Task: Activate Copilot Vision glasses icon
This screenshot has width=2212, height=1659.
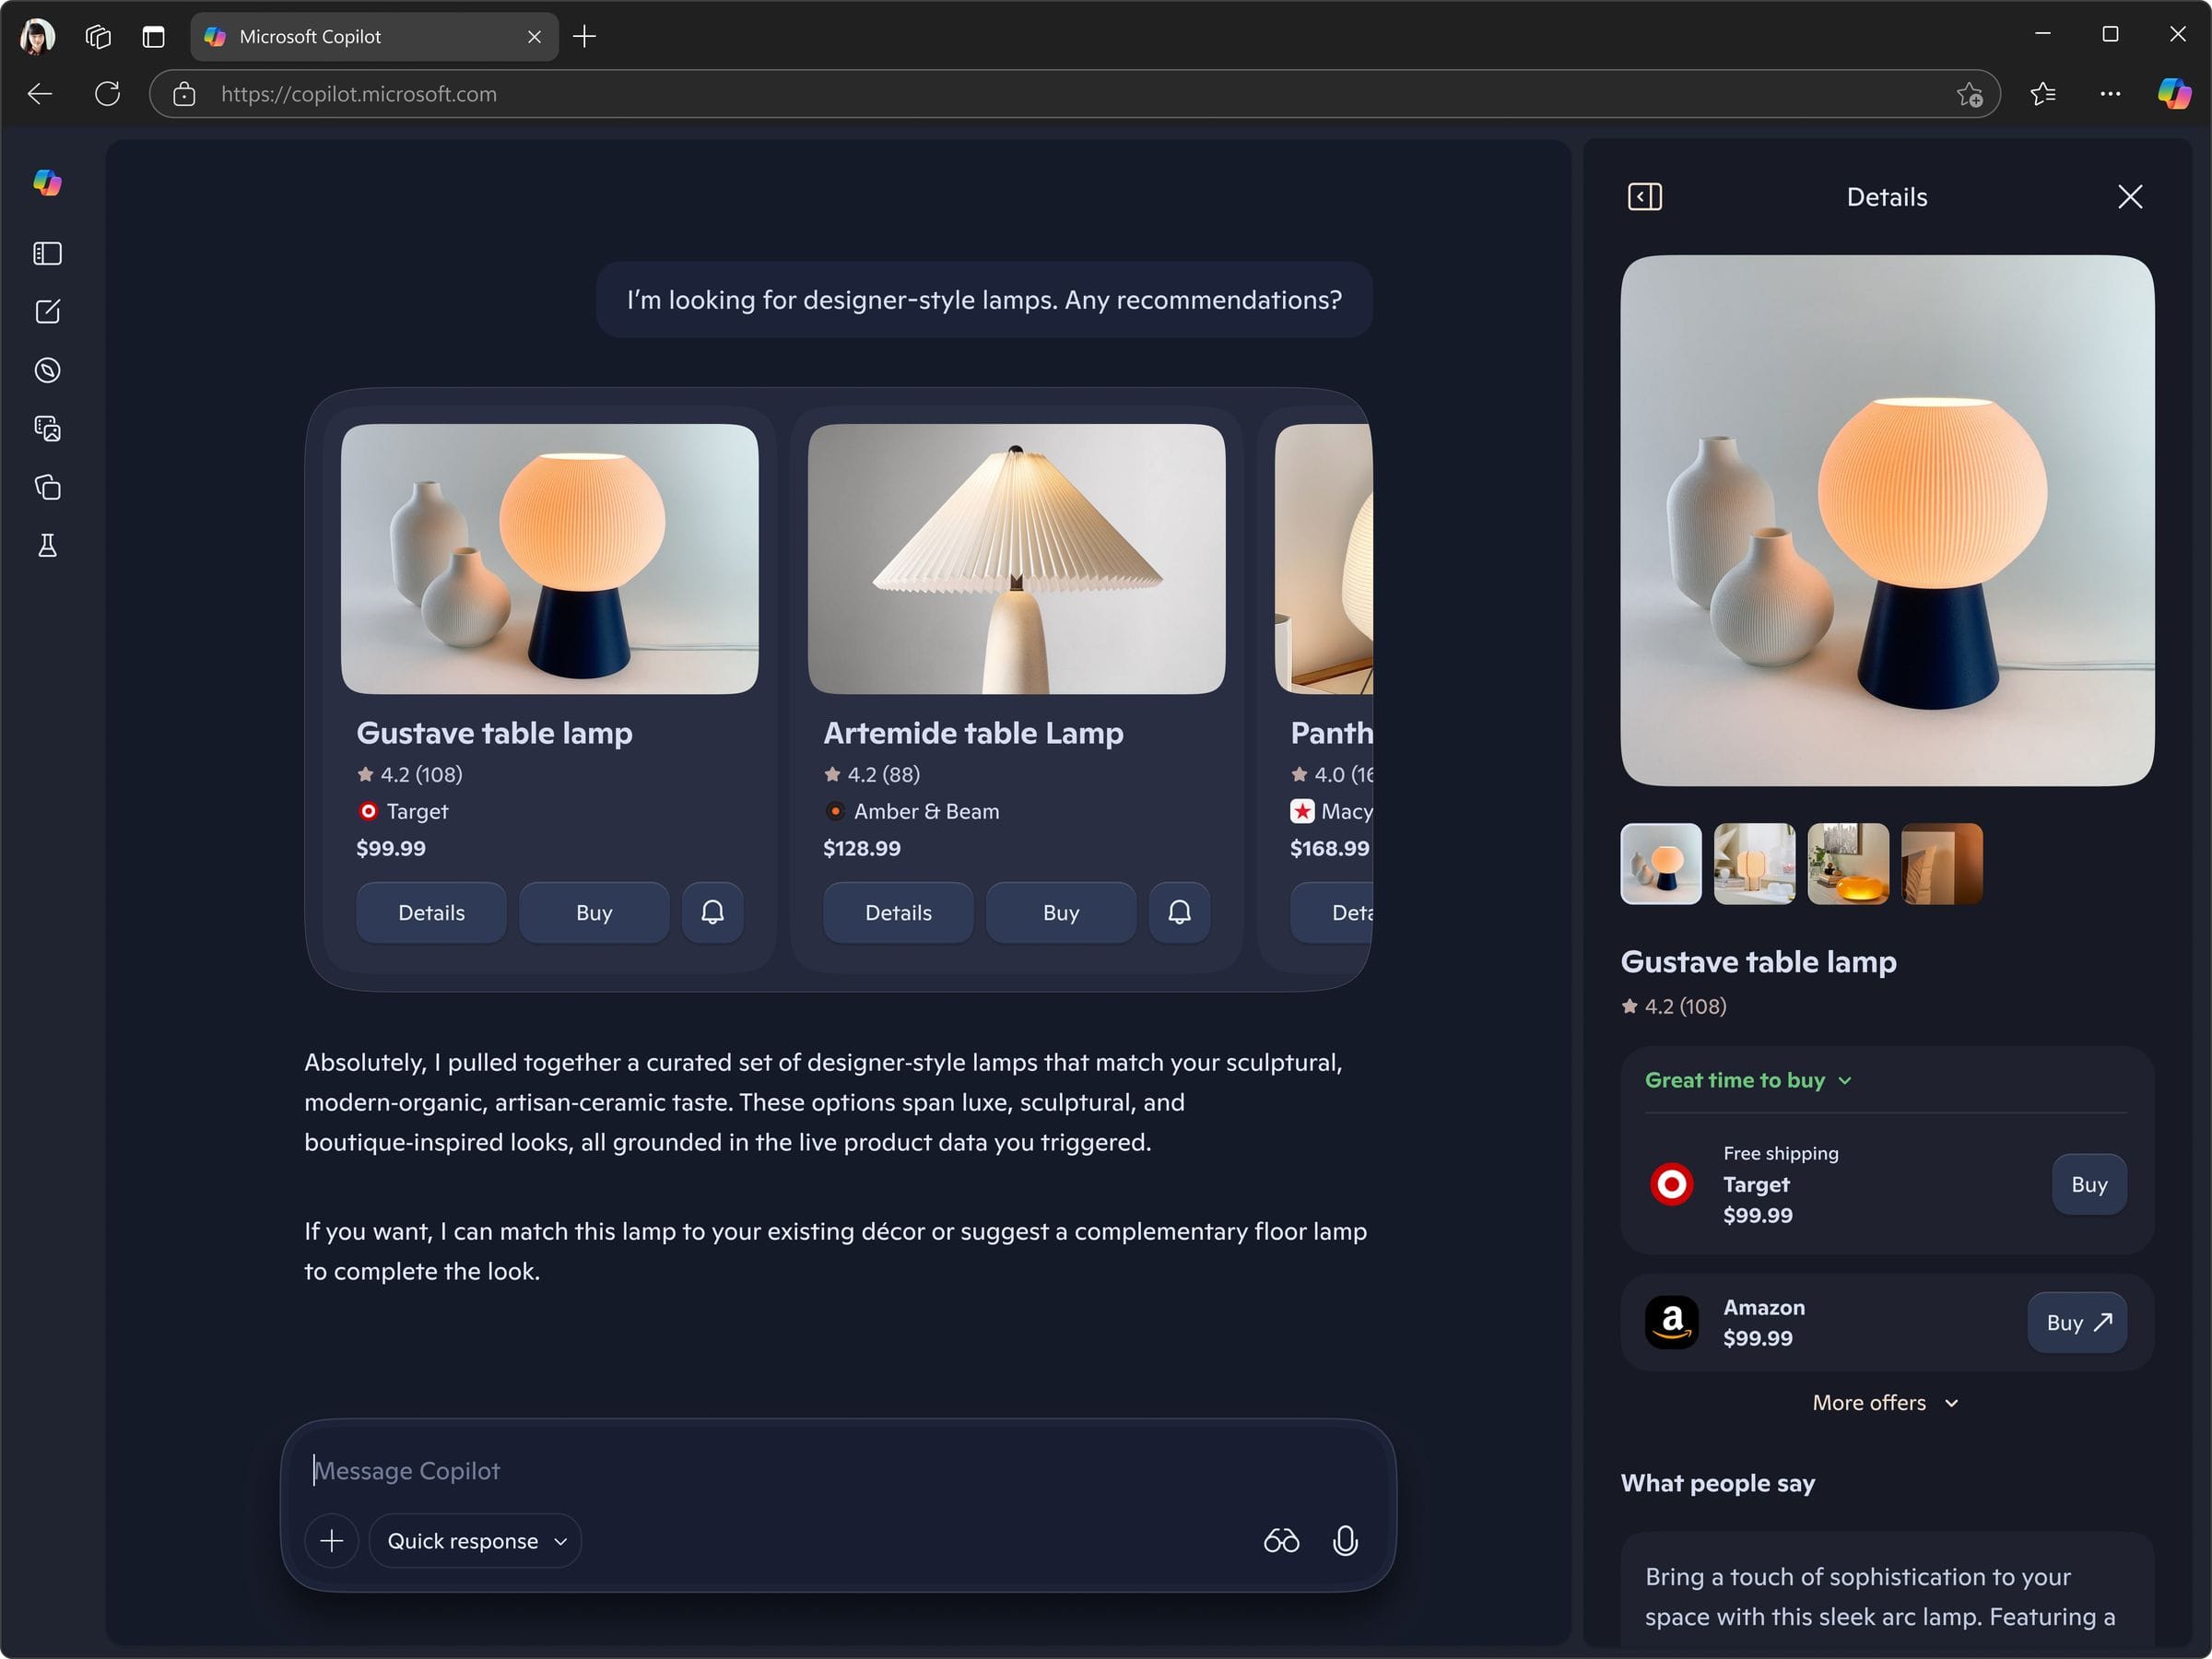Action: click(1281, 1541)
